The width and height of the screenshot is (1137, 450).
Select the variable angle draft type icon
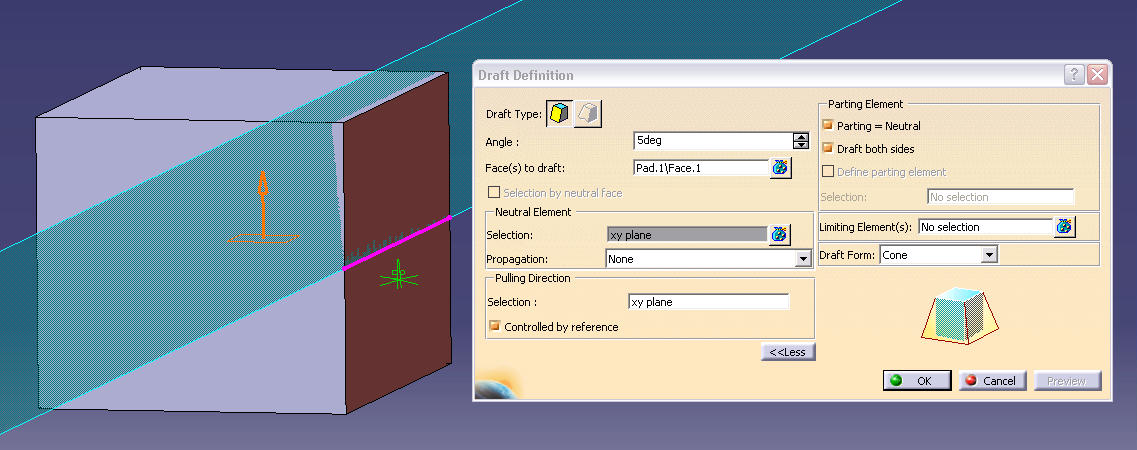[x=588, y=114]
